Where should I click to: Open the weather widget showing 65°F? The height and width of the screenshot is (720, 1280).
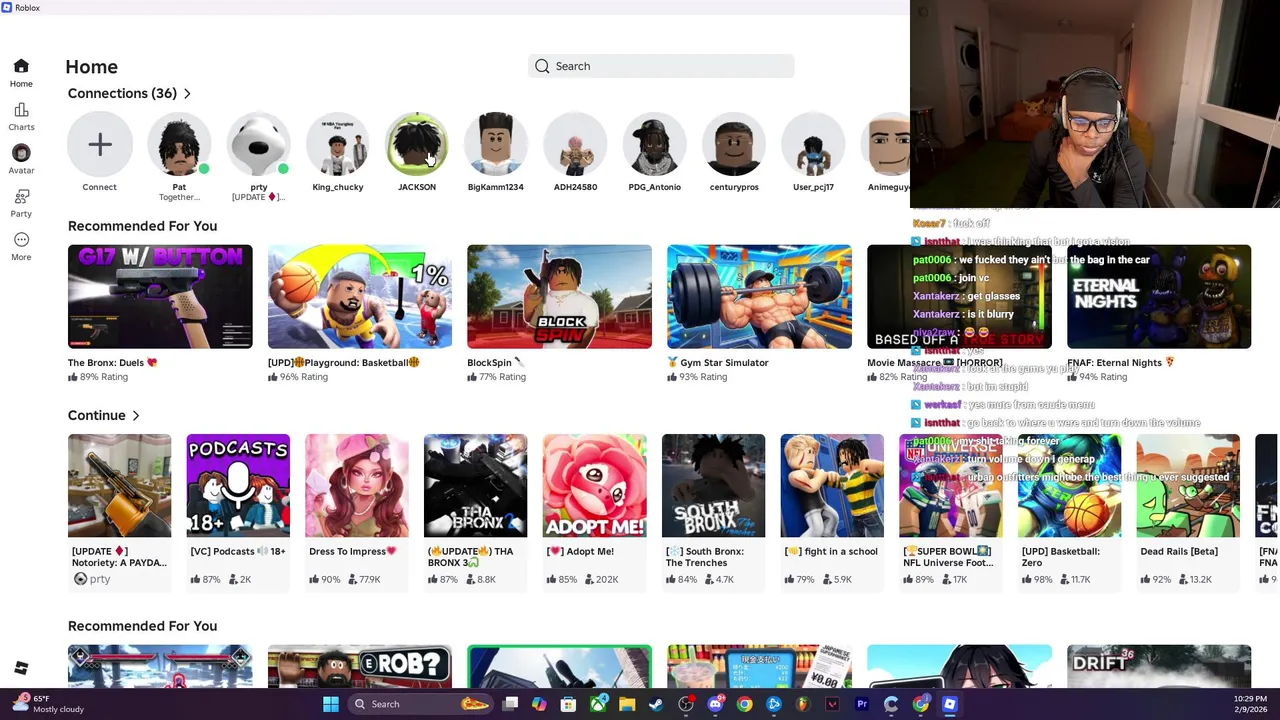[x=48, y=704]
